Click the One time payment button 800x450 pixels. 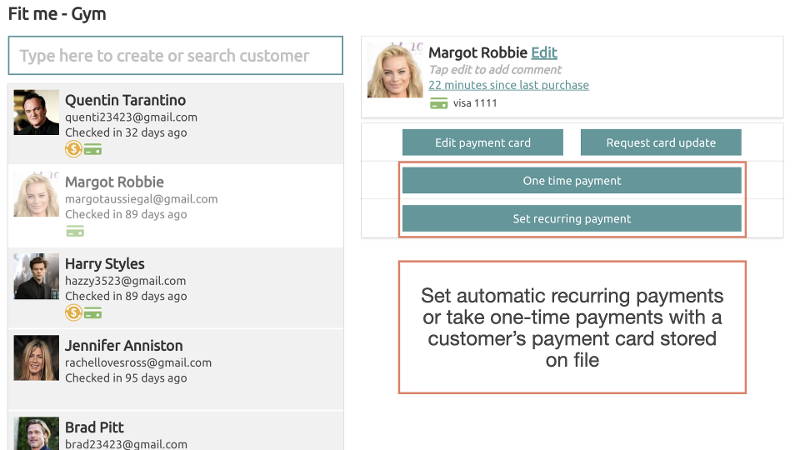click(572, 180)
